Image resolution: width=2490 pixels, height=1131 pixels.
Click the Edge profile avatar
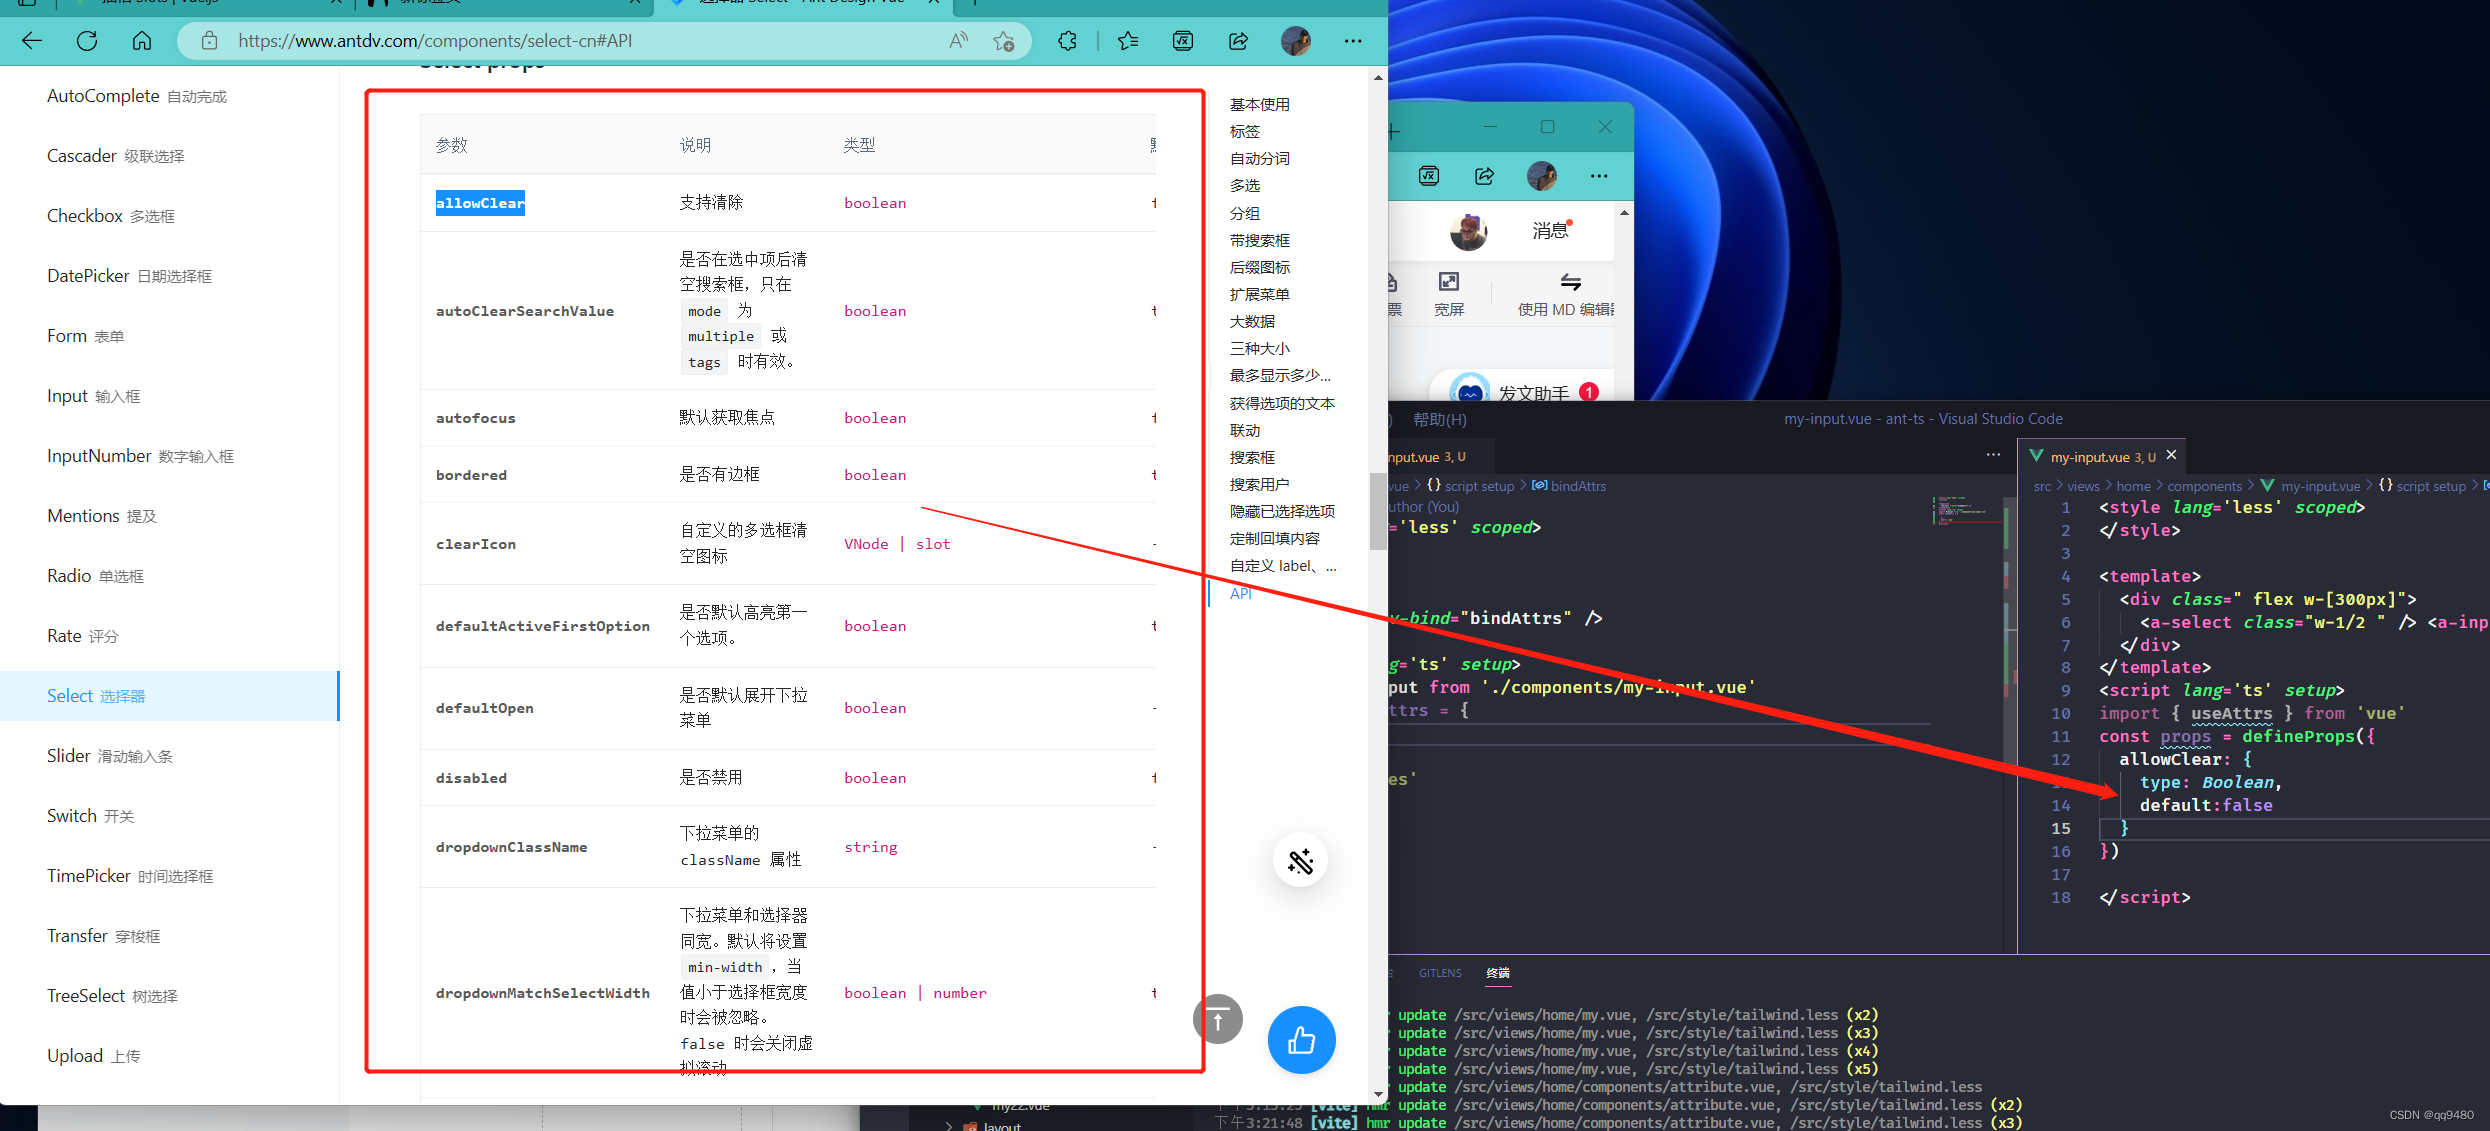pos(1296,41)
